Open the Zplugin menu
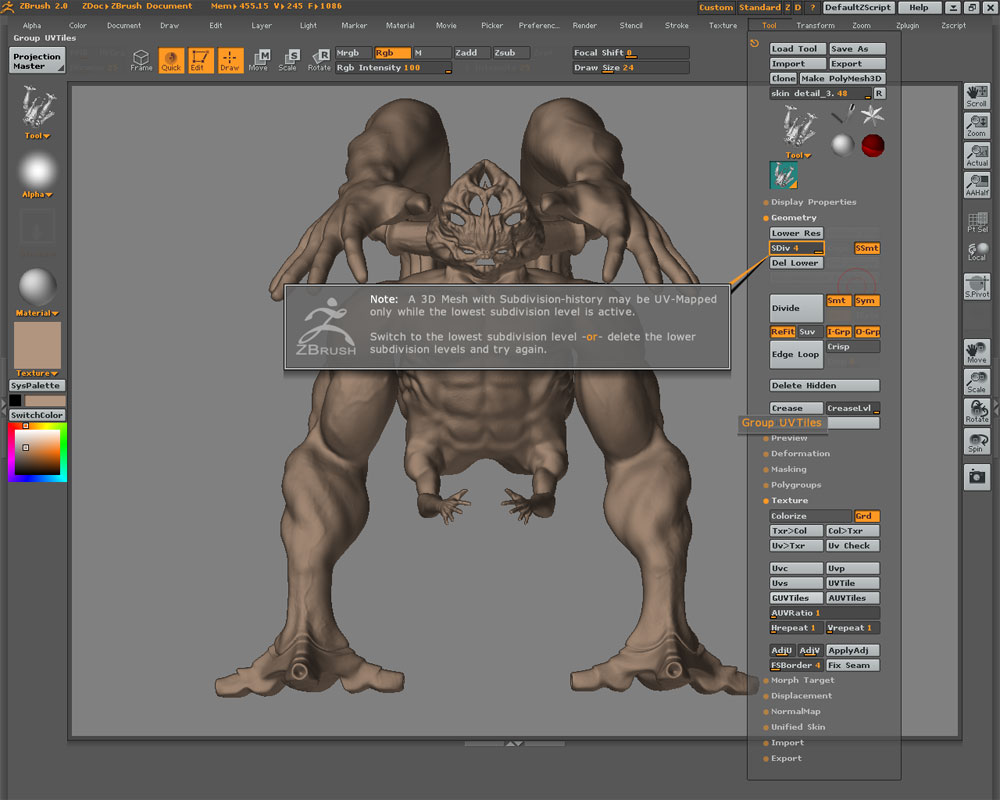The image size is (1000, 800). [x=907, y=26]
